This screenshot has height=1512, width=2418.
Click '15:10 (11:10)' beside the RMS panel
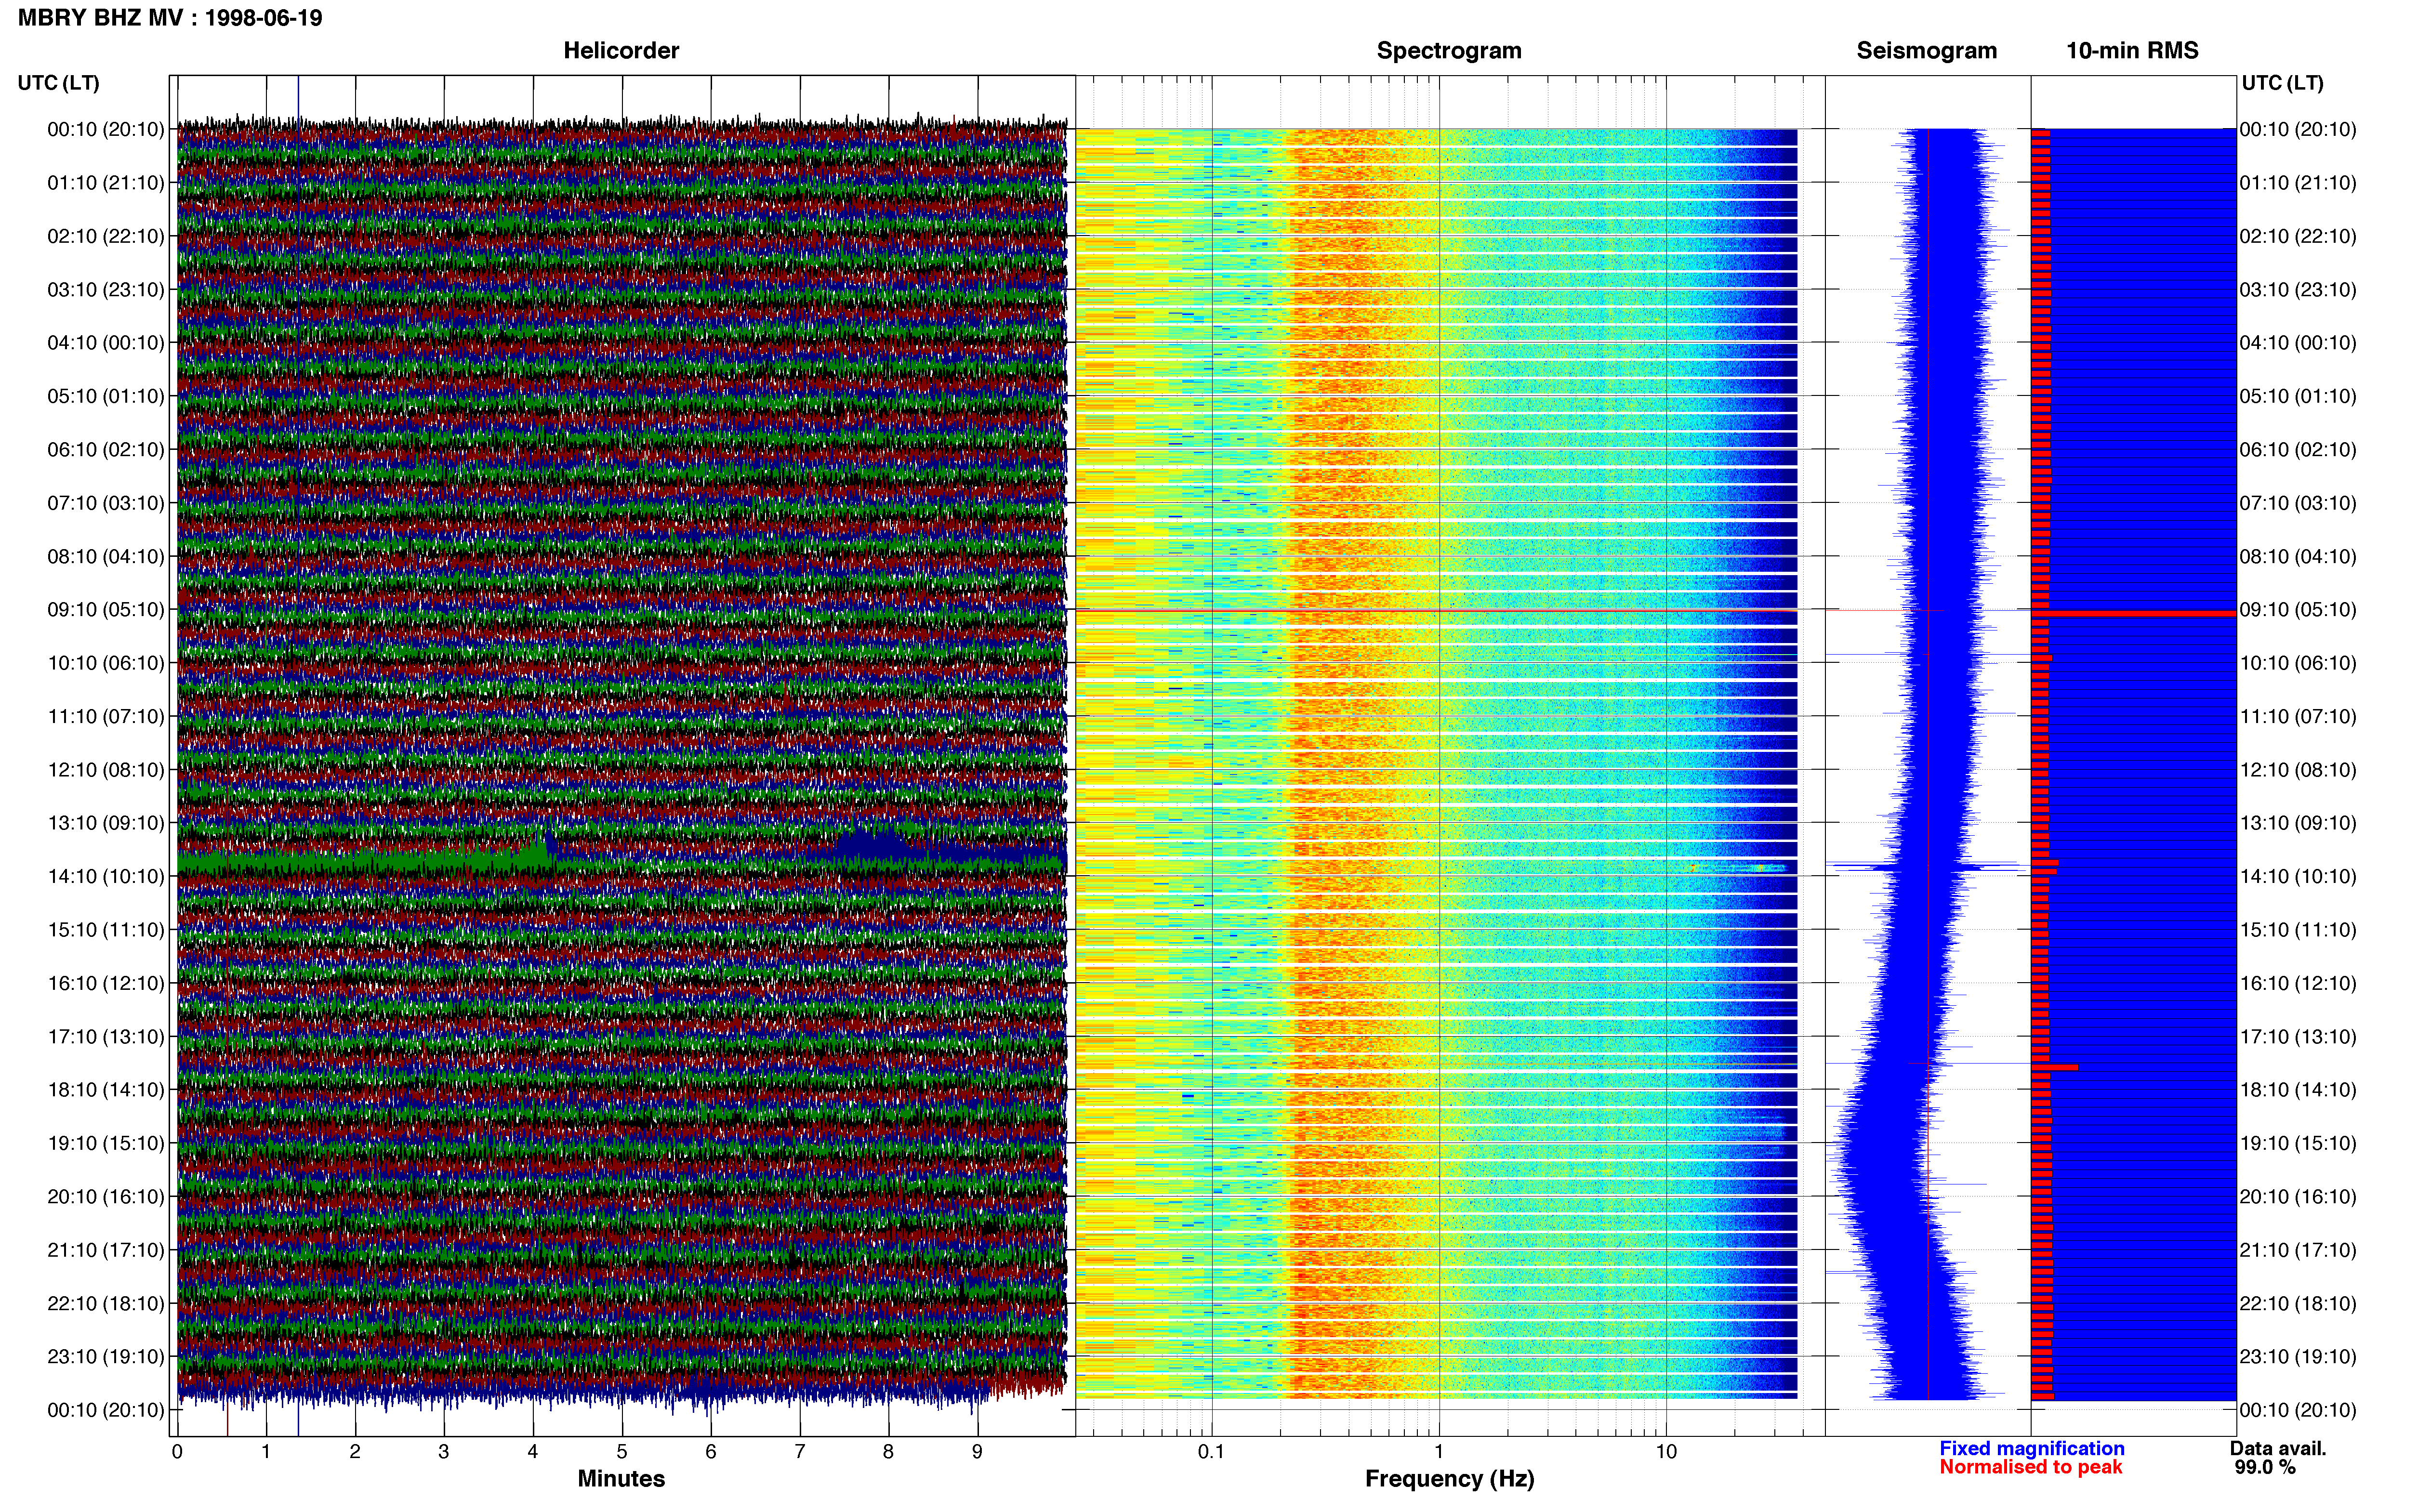(2298, 930)
